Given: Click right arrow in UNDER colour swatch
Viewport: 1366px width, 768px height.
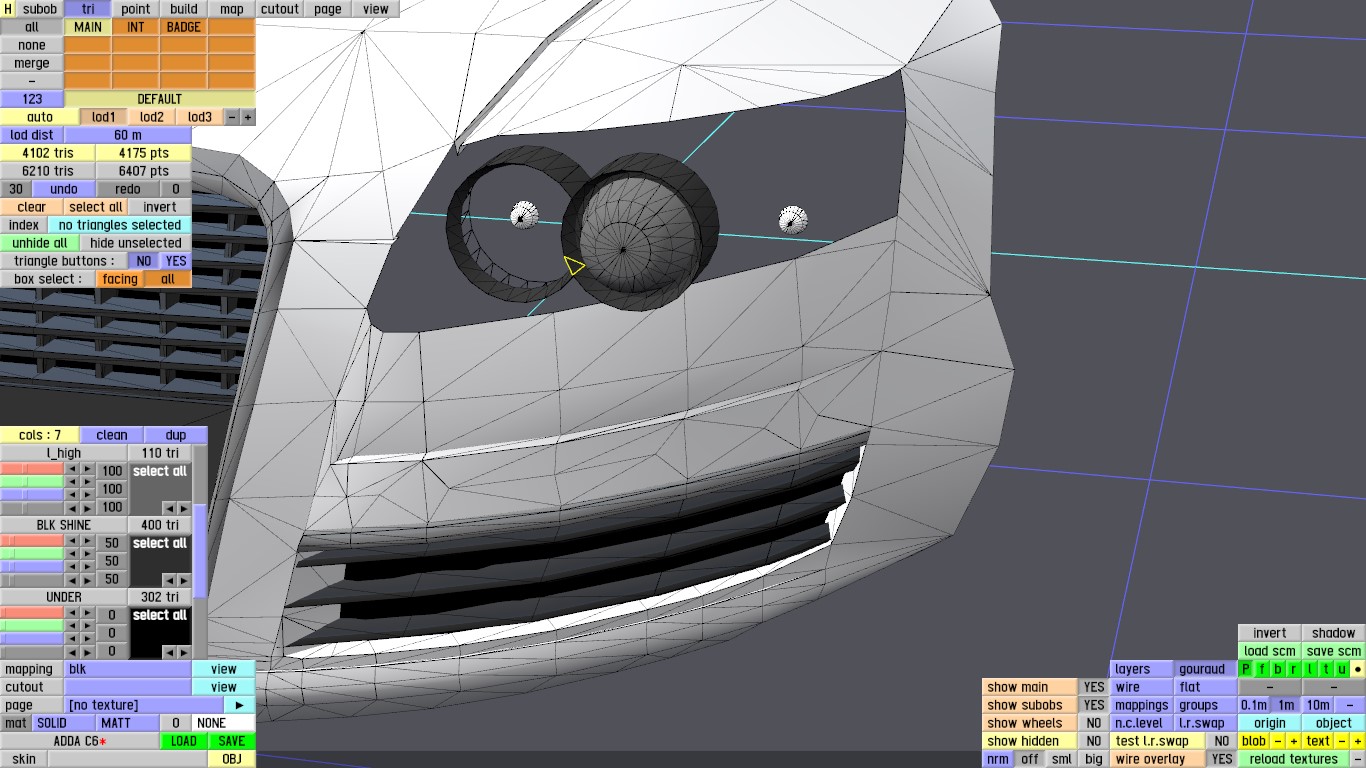Looking at the screenshot, I should (184, 652).
